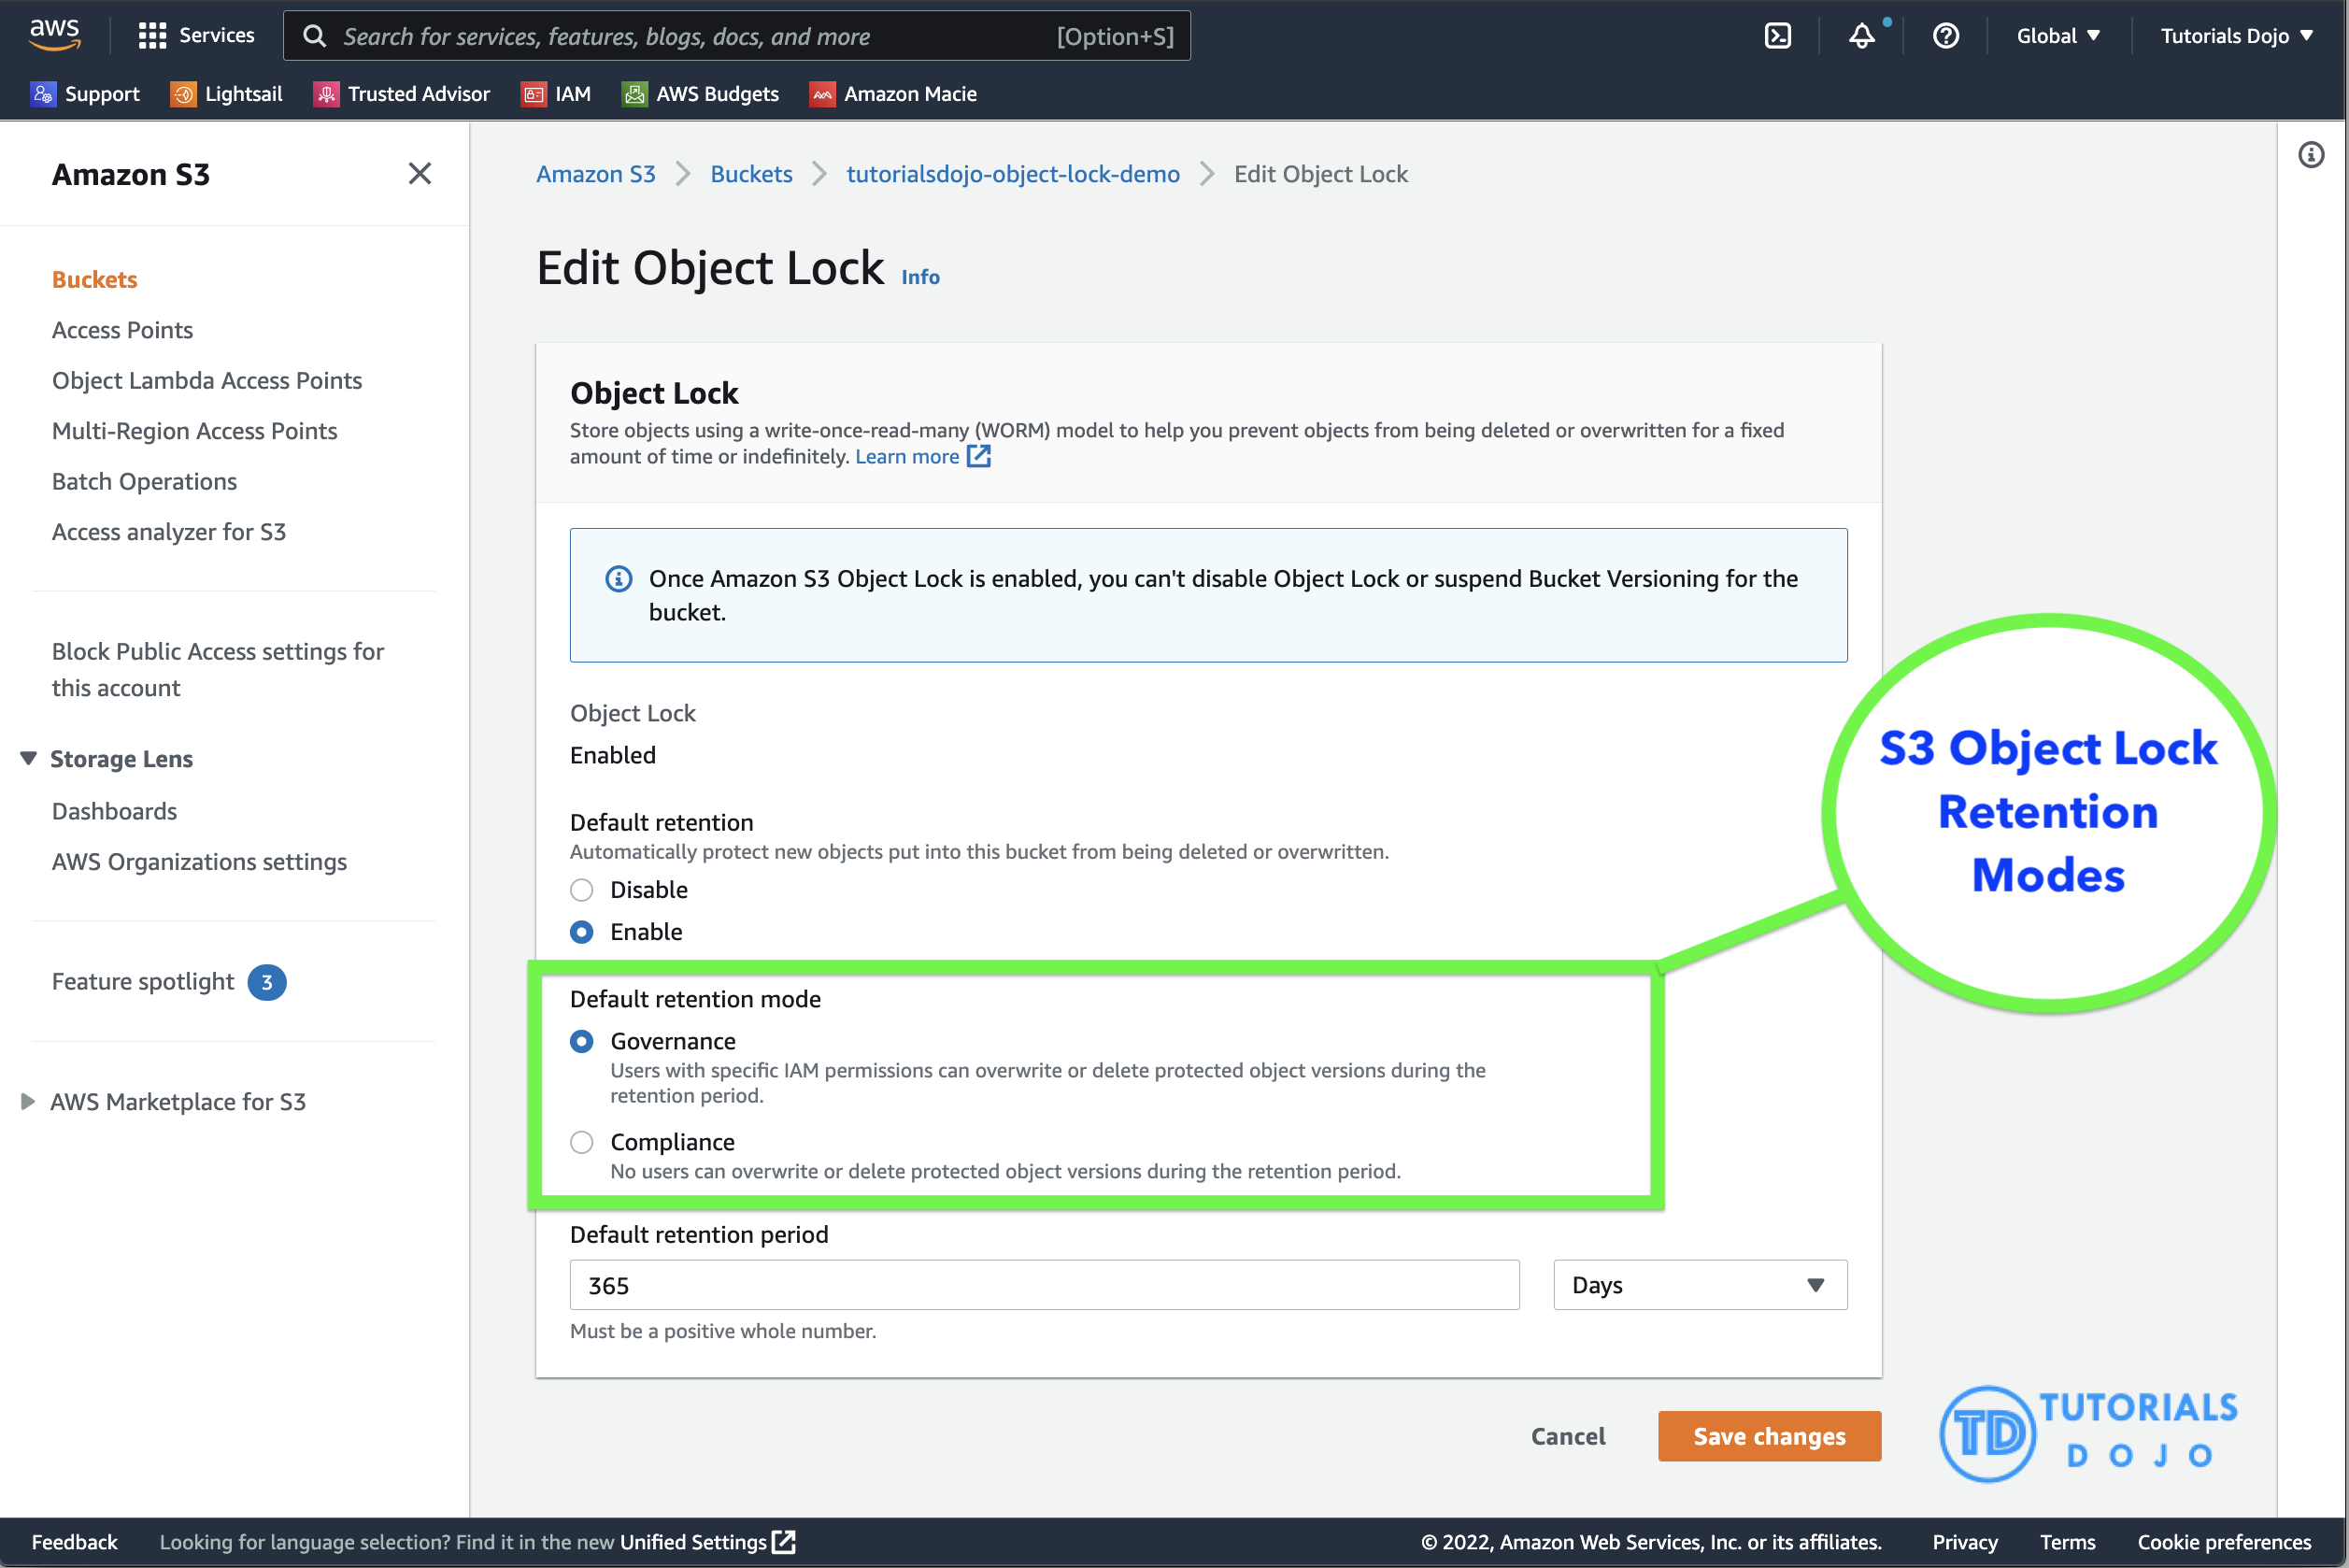Image resolution: width=2349 pixels, height=1568 pixels.
Task: Click the IAM shortcut icon
Action: point(534,94)
